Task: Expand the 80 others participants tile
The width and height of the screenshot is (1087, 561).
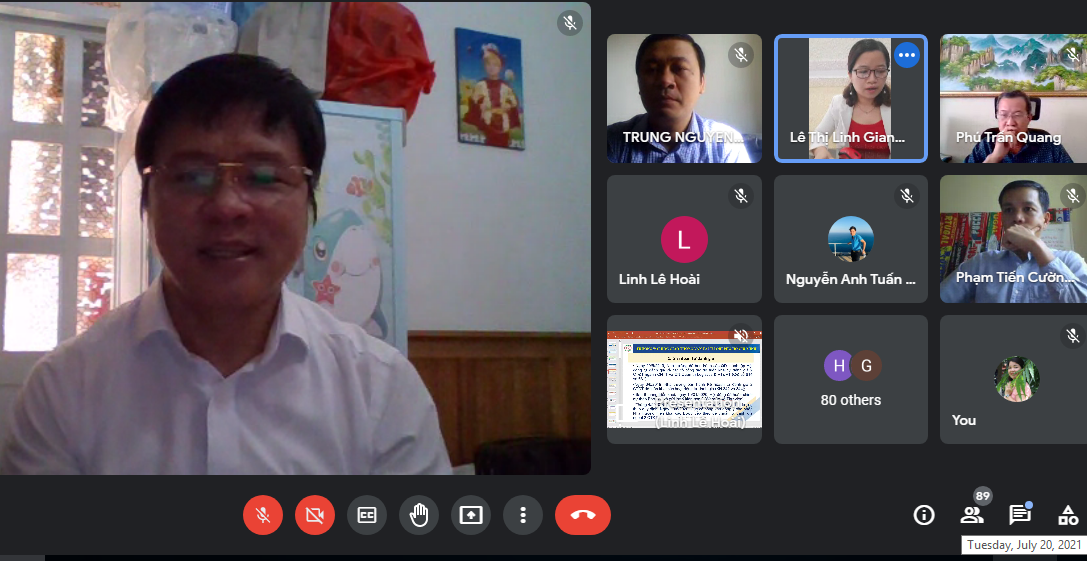Action: point(851,380)
